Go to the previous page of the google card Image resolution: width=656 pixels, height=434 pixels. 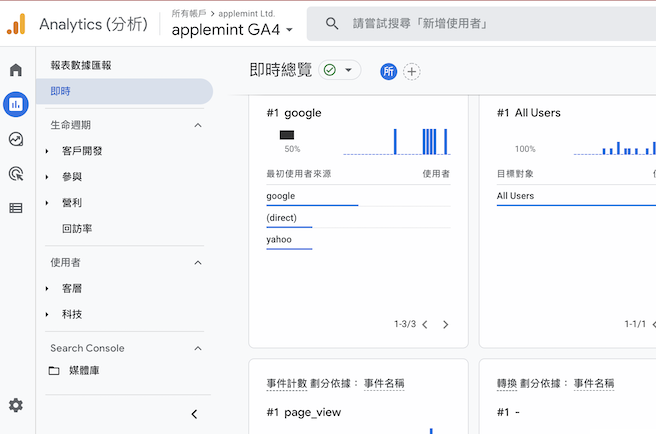tap(425, 324)
